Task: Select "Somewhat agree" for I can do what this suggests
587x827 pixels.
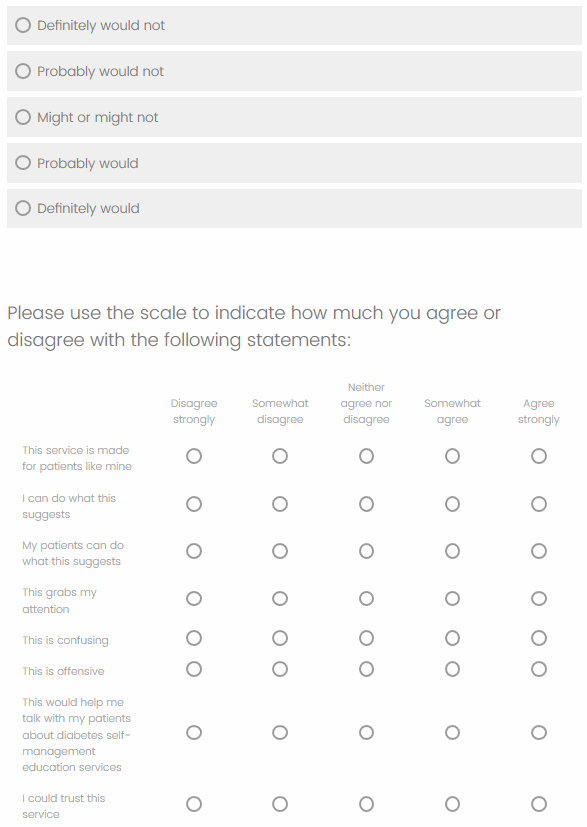Action: pos(453,504)
